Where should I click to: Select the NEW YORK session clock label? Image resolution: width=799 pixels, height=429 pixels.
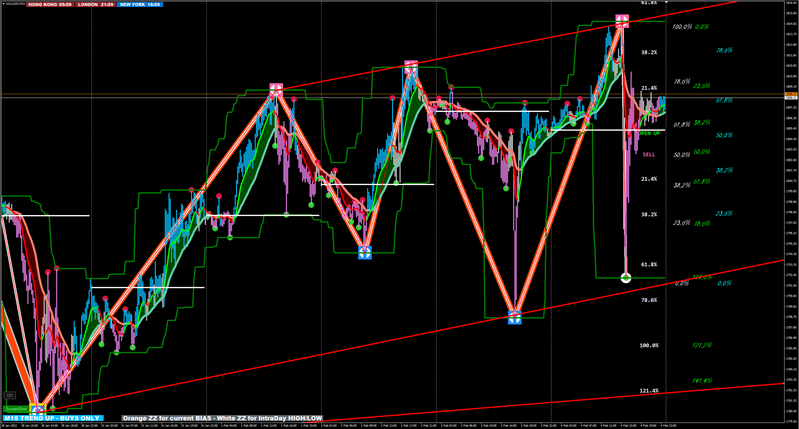(x=140, y=5)
